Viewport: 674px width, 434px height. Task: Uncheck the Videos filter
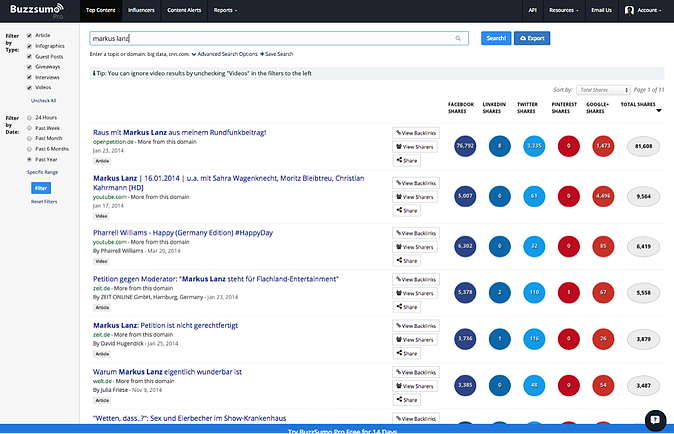(x=29, y=88)
